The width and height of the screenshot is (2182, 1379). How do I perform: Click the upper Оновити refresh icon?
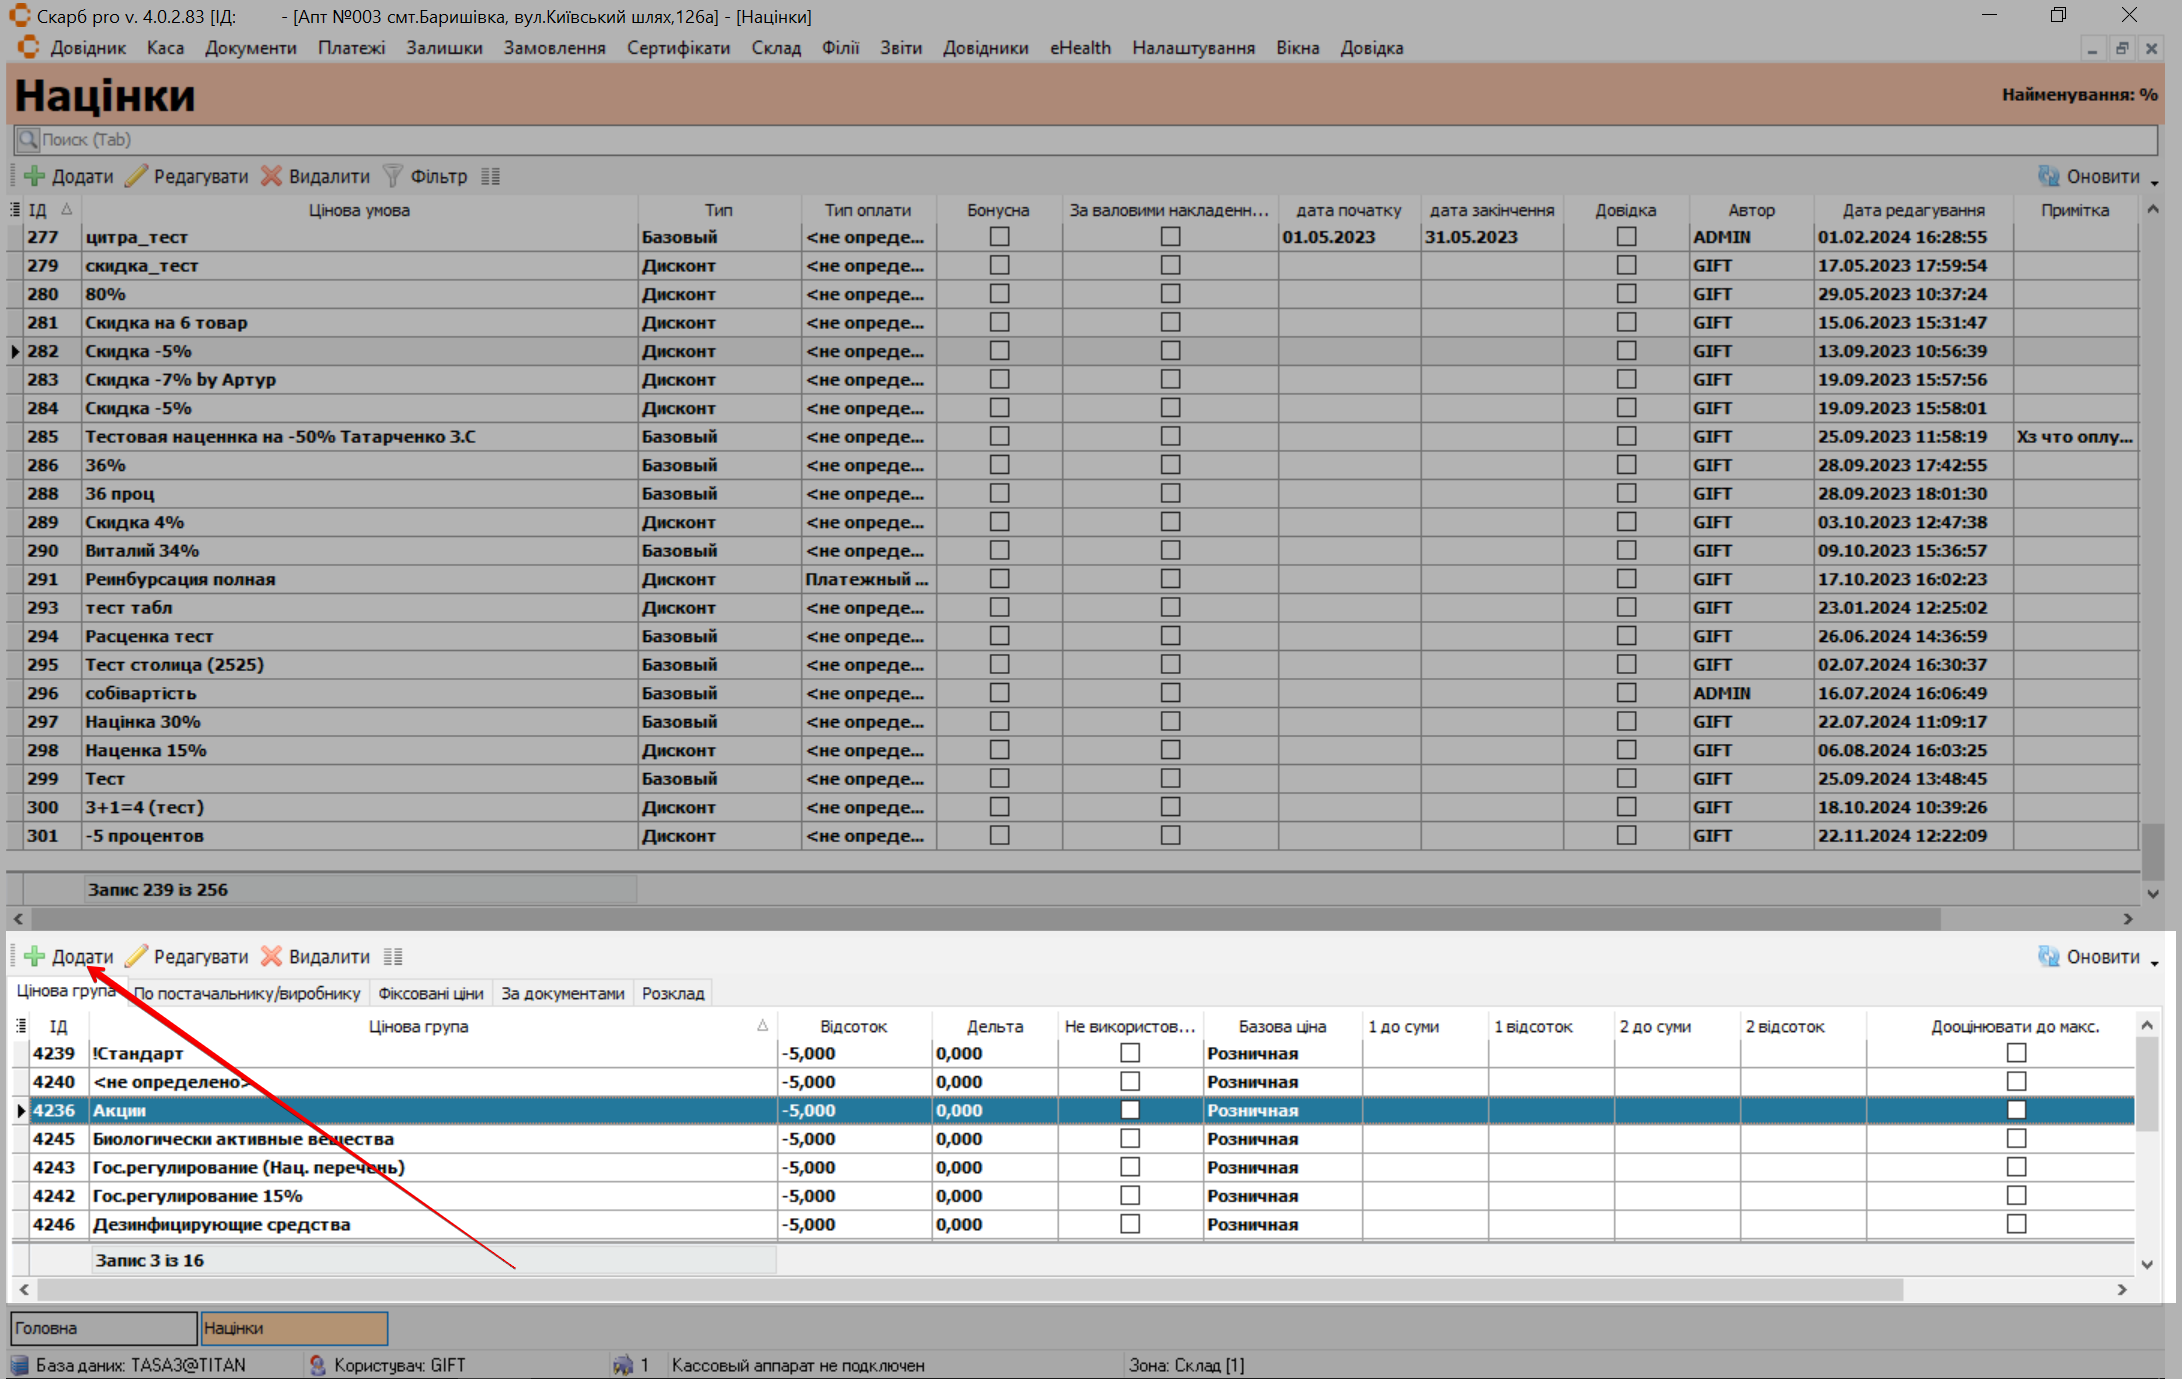[2049, 176]
